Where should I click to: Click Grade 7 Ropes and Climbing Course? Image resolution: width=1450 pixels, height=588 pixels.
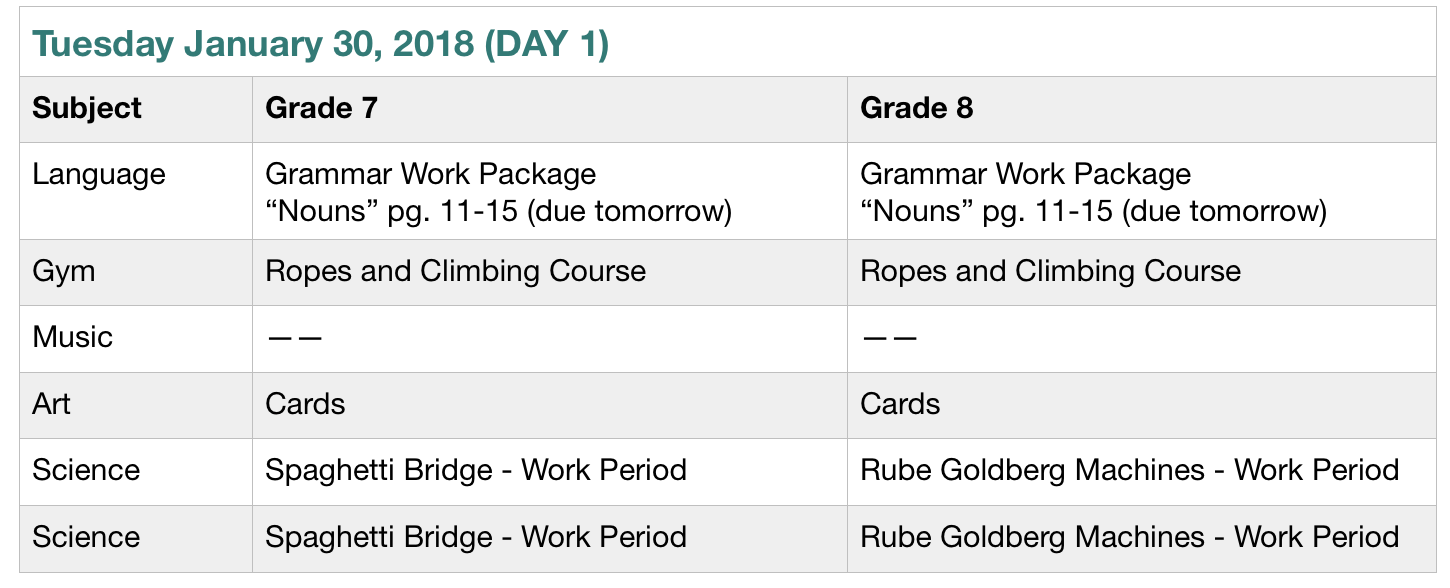tap(455, 271)
